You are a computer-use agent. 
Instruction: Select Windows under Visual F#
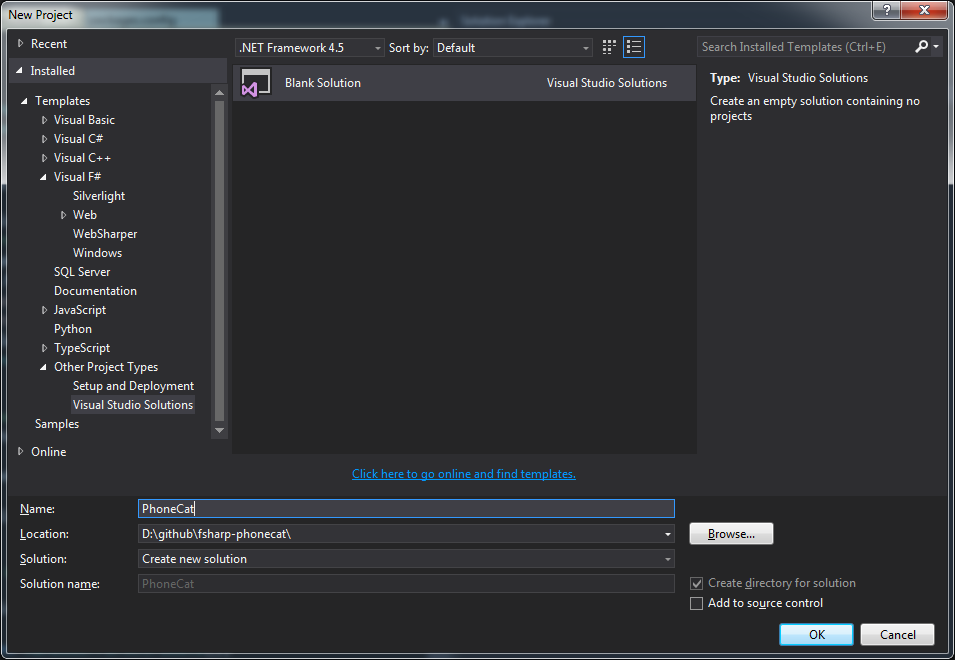click(x=97, y=253)
